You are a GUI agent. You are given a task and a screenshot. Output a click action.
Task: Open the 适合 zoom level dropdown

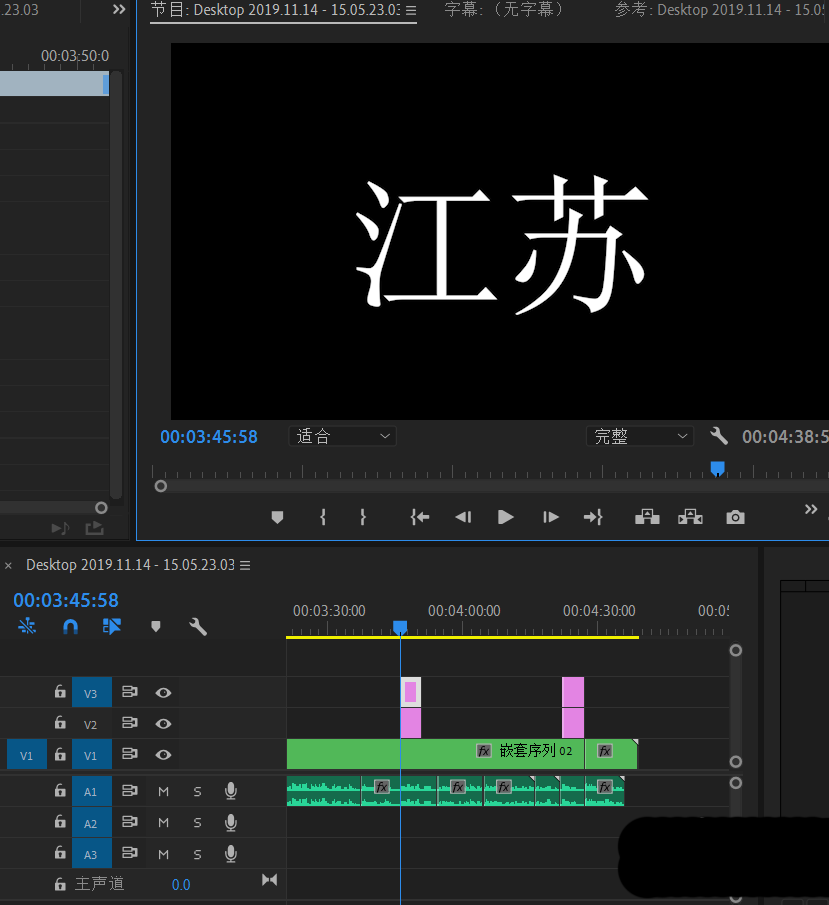click(342, 436)
